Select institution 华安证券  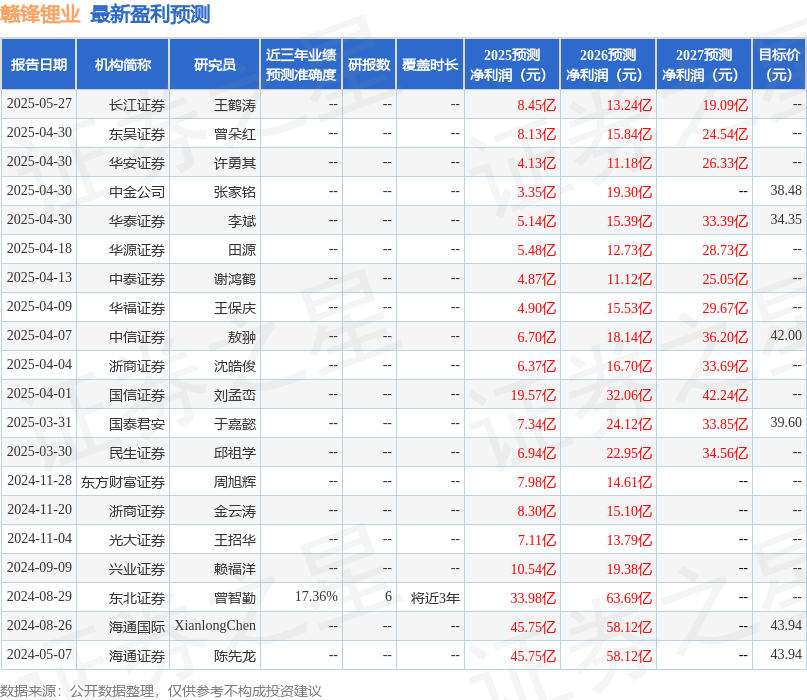click(x=137, y=163)
